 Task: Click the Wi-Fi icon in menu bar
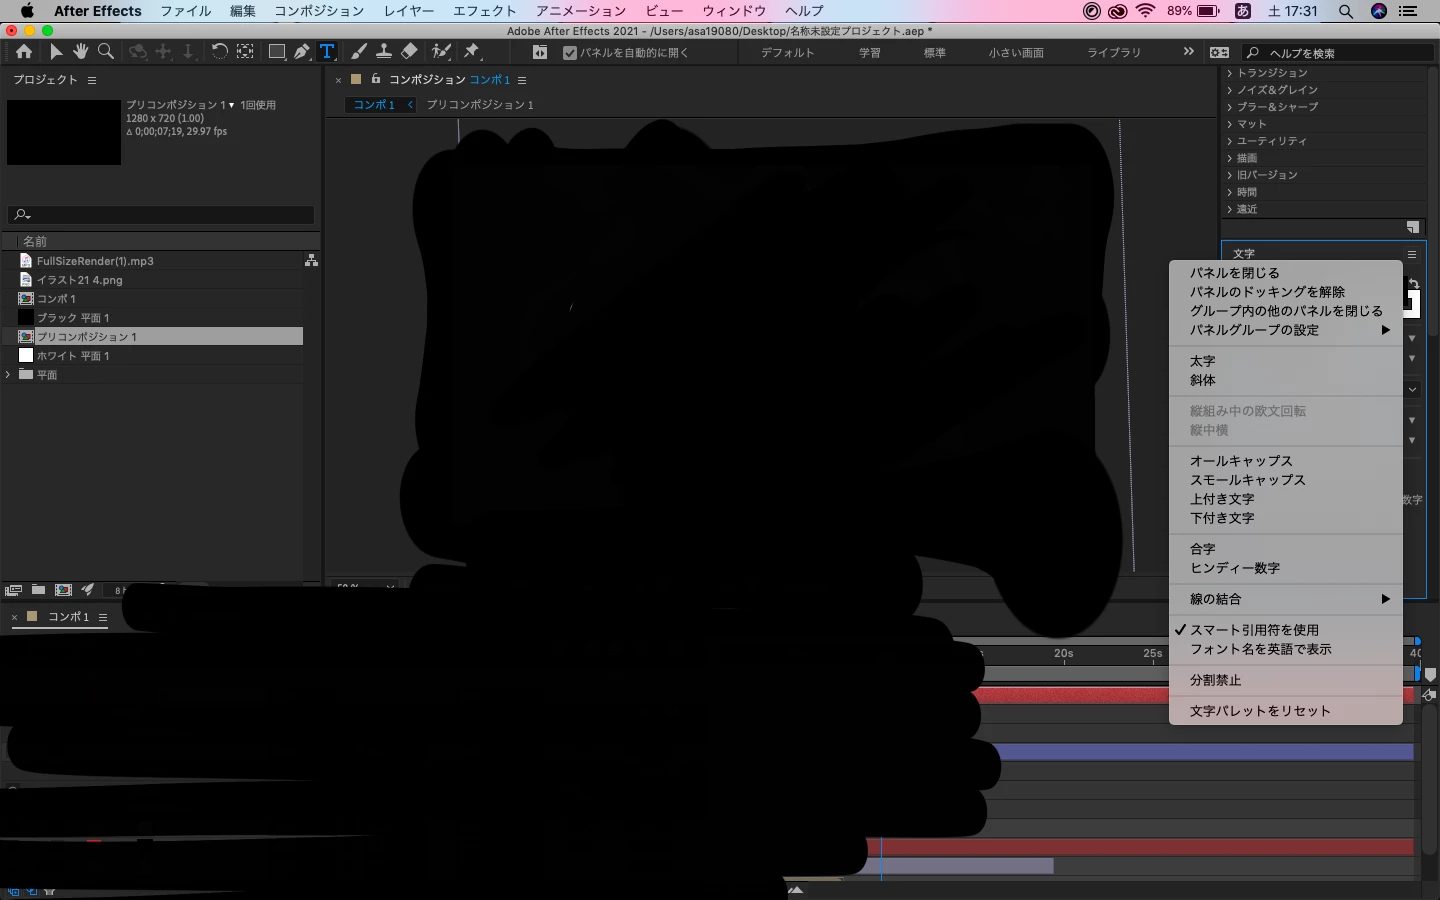1146,11
